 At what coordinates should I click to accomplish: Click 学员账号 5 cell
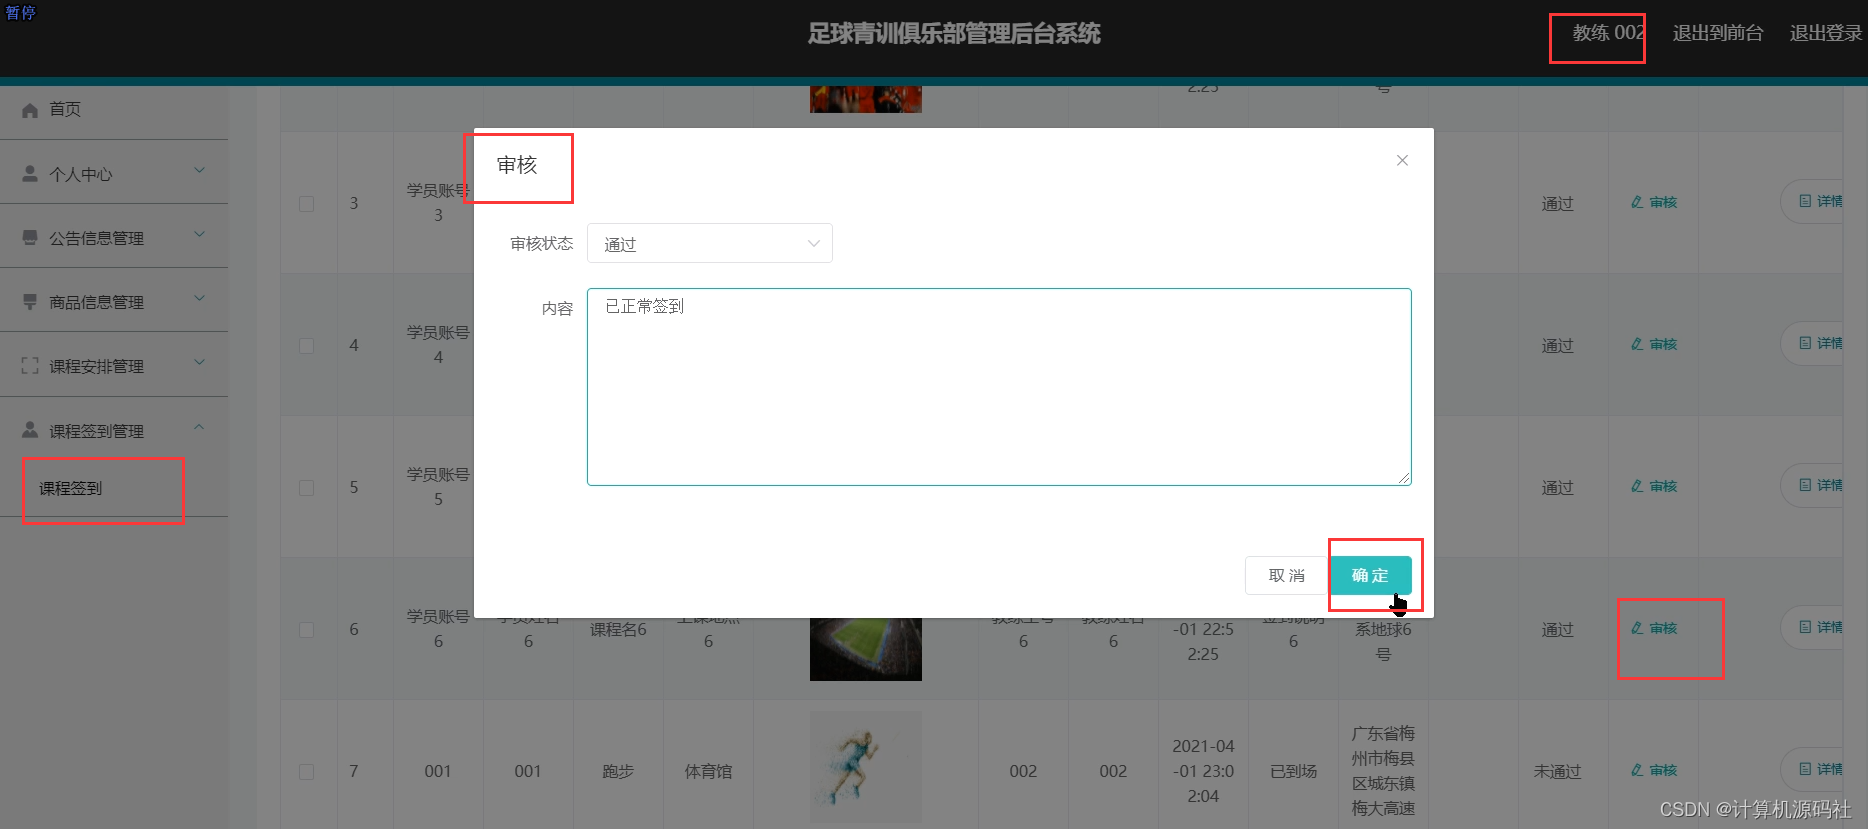438,487
